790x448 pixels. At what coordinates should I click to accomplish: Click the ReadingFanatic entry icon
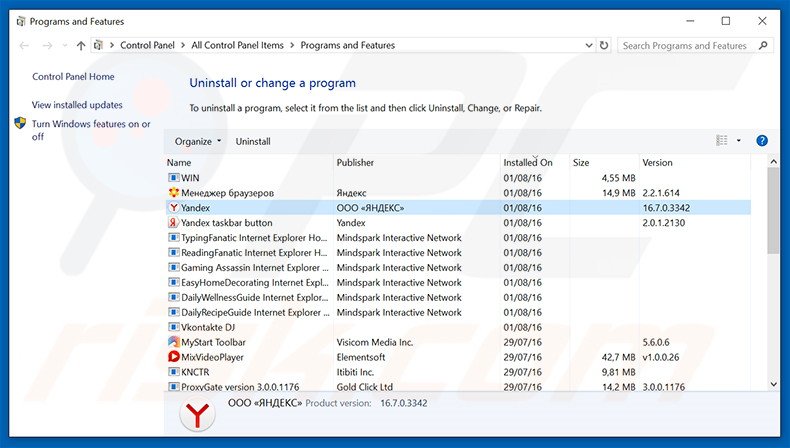click(x=173, y=252)
